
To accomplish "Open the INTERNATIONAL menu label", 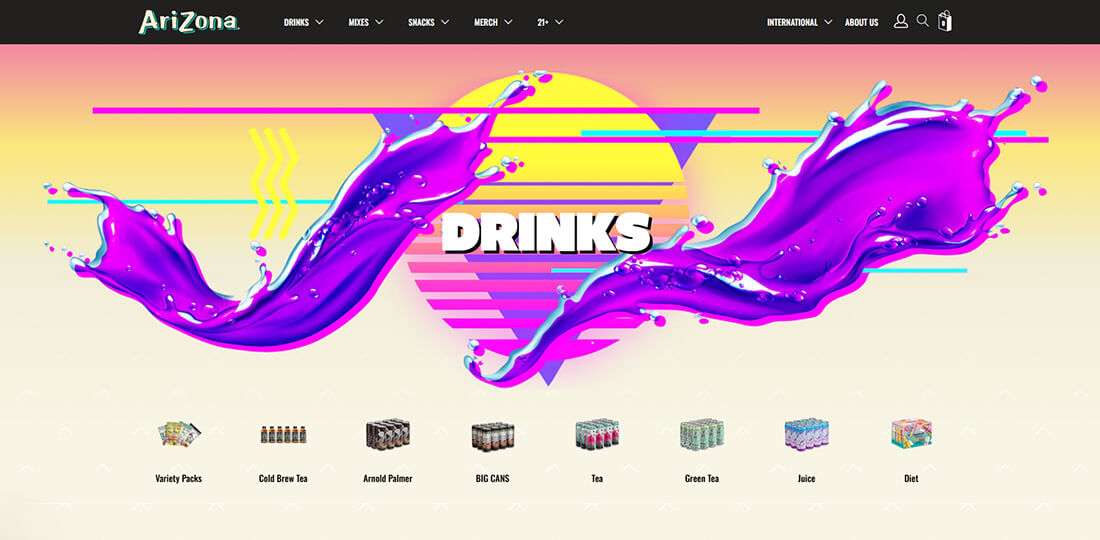I will (x=792, y=22).
